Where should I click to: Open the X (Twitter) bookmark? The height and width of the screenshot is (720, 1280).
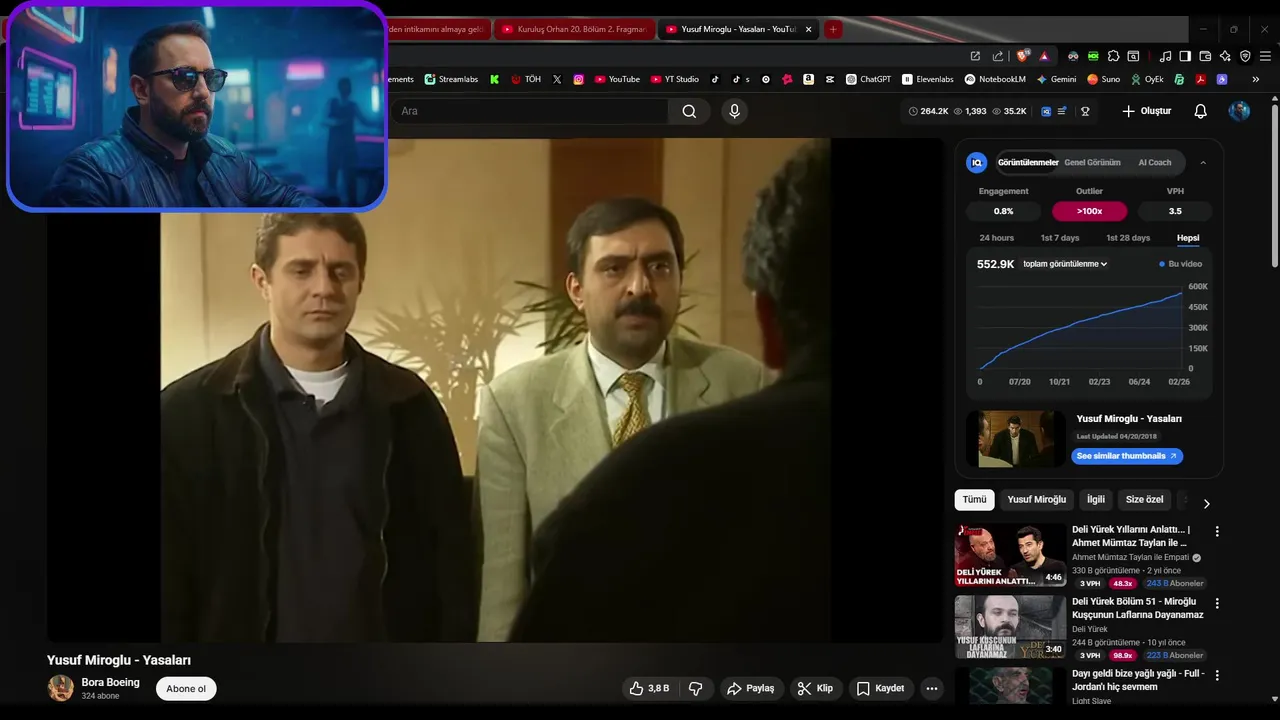coord(557,79)
